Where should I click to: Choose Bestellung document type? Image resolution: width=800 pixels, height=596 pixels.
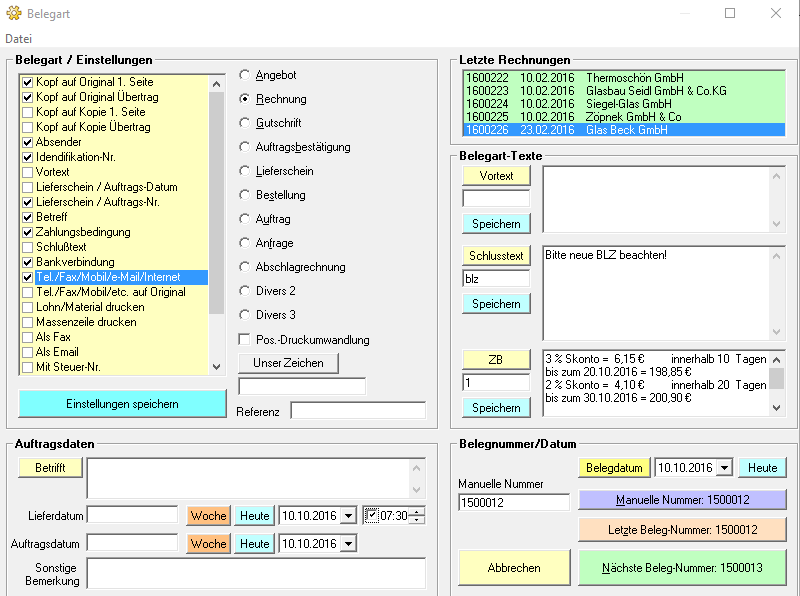coord(244,195)
